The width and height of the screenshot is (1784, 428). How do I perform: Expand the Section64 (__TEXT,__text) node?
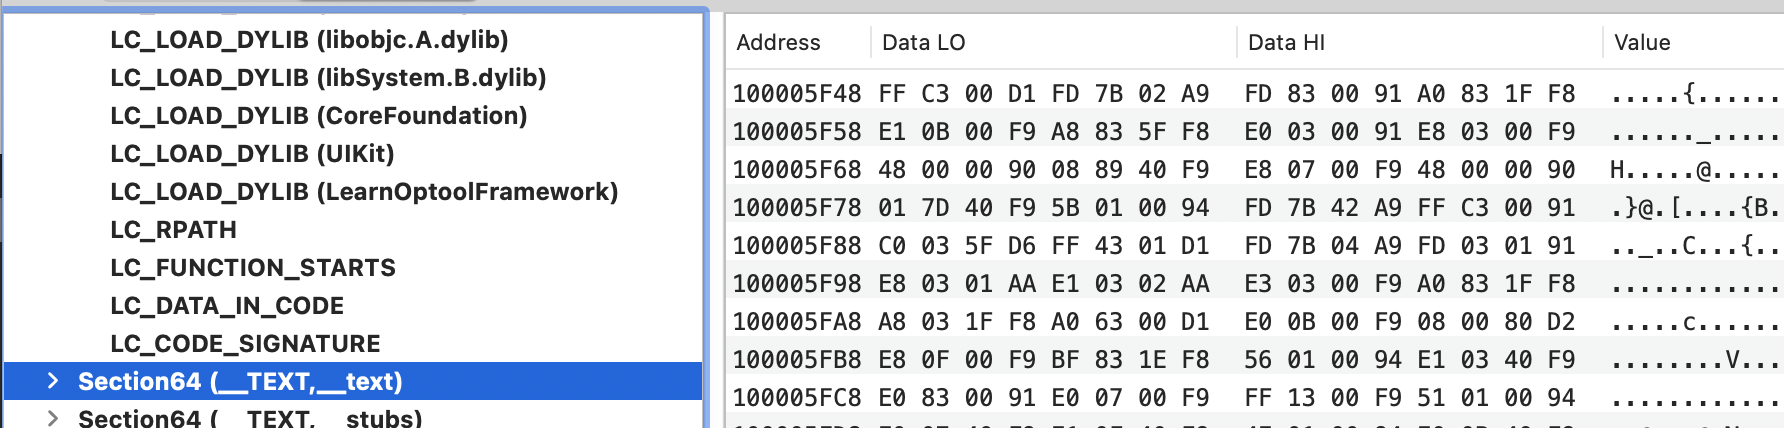(53, 381)
